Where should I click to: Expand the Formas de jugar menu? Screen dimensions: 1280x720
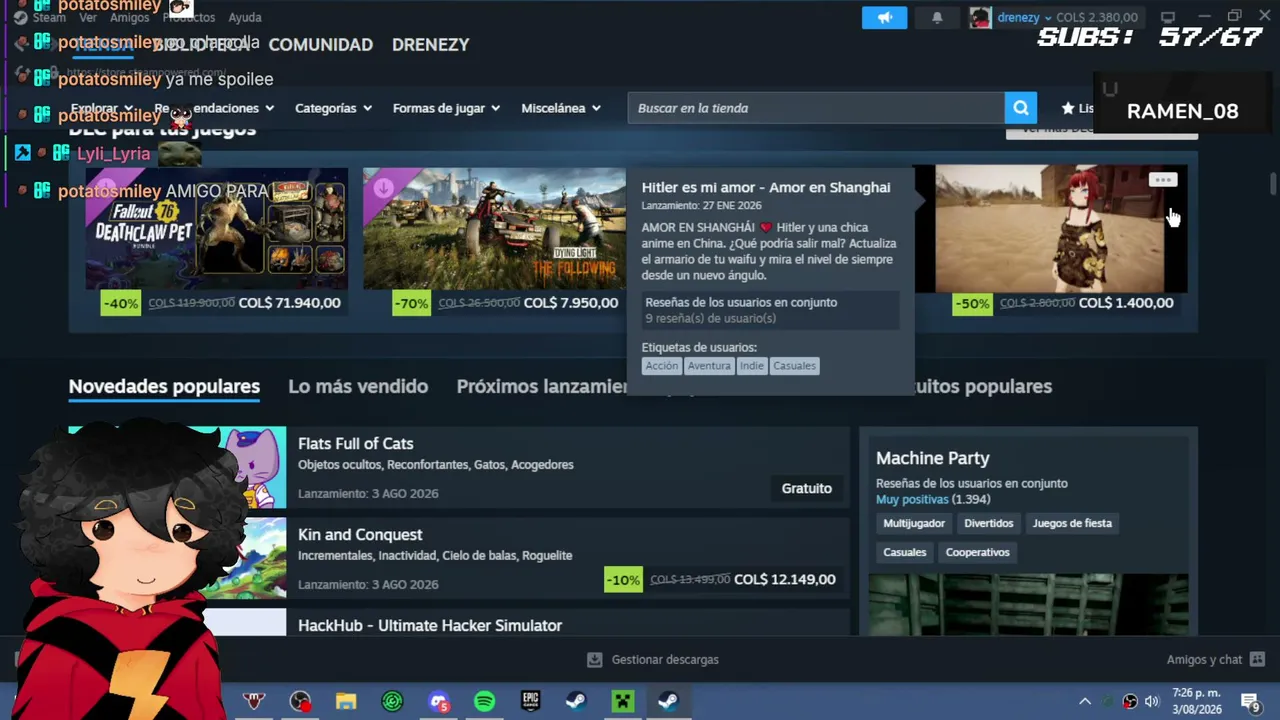point(447,108)
